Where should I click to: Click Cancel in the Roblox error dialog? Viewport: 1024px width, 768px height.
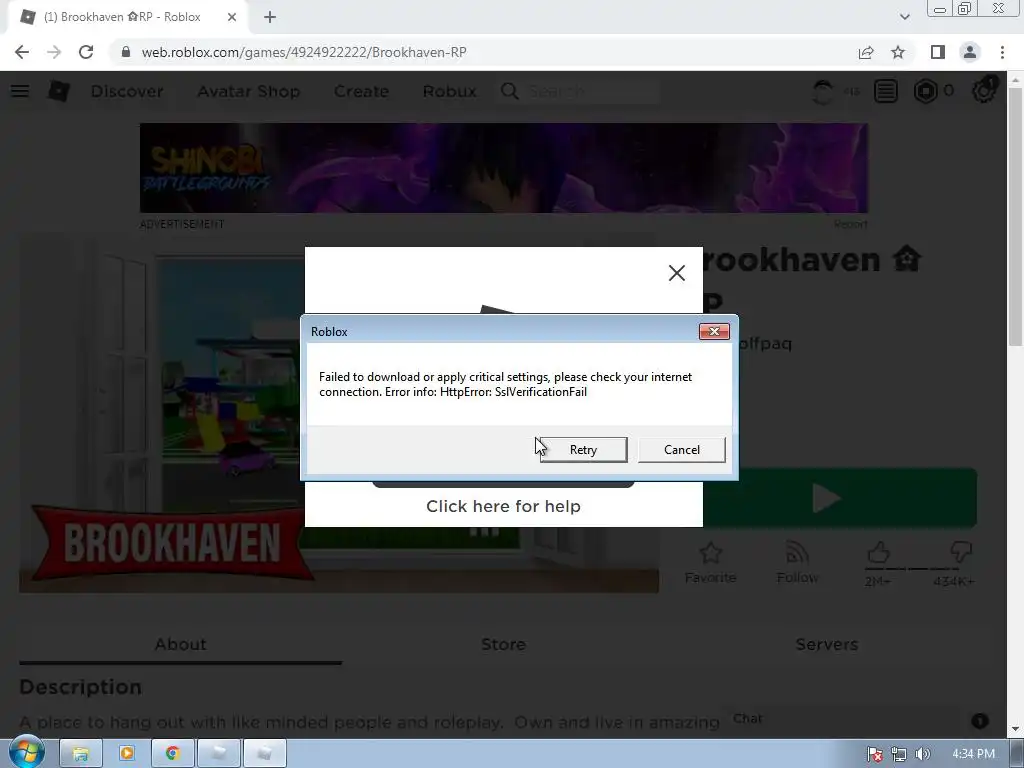tap(682, 450)
